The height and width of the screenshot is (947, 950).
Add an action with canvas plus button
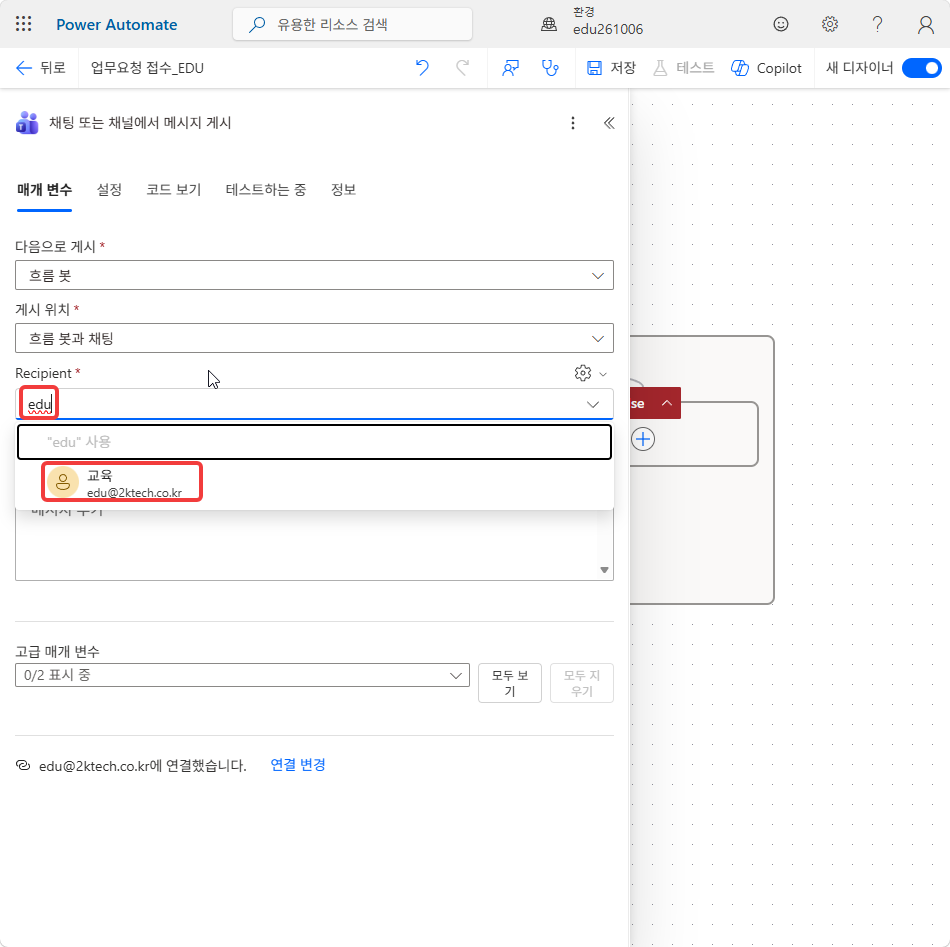pos(643,439)
